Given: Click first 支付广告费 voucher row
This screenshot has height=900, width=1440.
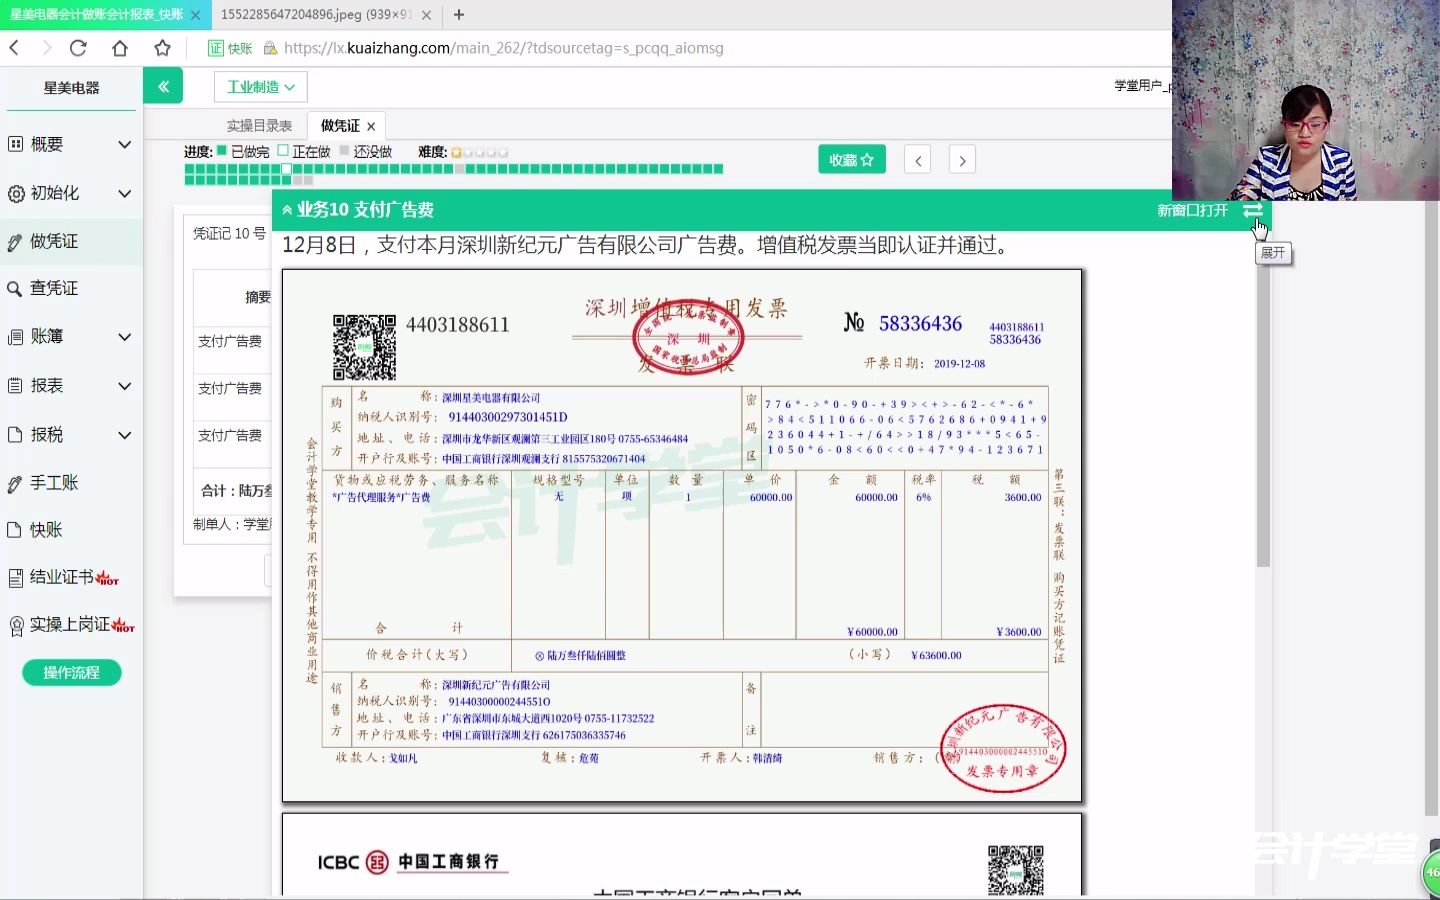Looking at the screenshot, I should [232, 341].
